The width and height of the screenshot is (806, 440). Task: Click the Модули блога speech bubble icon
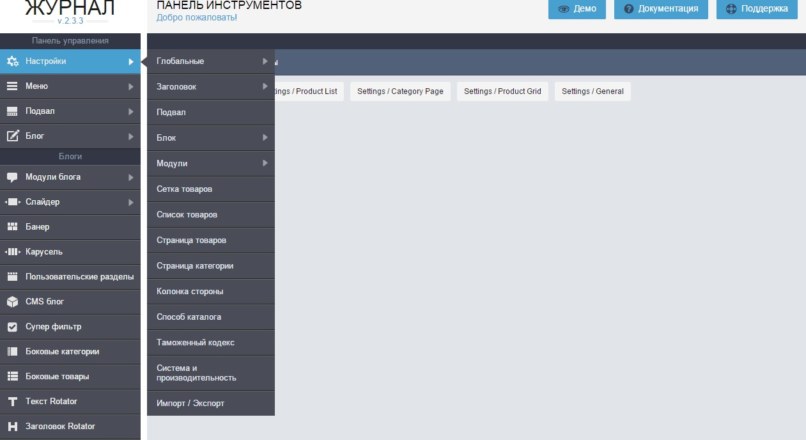(12, 177)
